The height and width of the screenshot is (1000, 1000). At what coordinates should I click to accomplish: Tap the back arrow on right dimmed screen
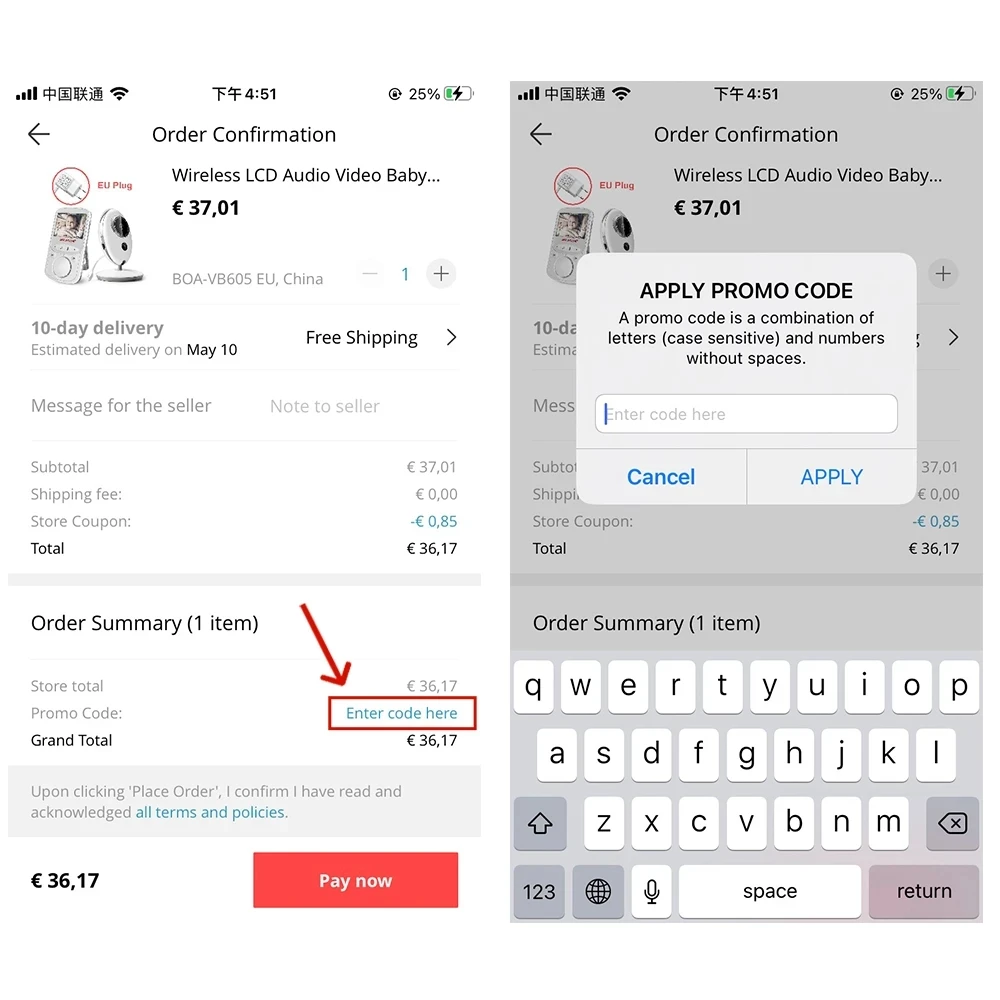click(541, 134)
